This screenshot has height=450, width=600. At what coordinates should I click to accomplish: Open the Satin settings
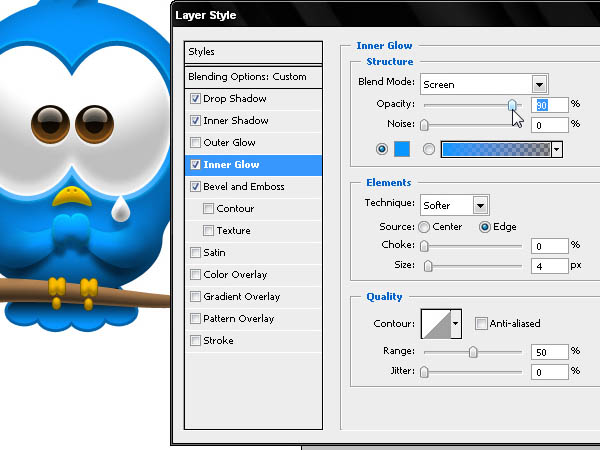click(x=214, y=253)
